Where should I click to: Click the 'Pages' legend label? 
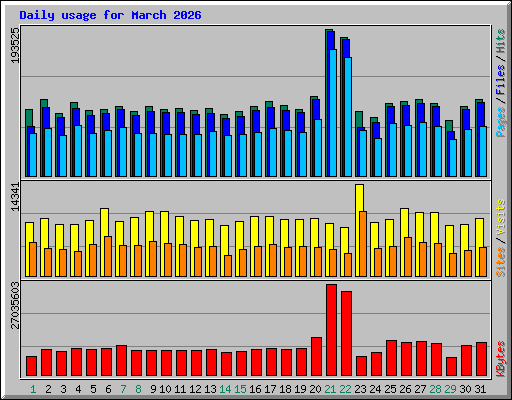[501, 122]
